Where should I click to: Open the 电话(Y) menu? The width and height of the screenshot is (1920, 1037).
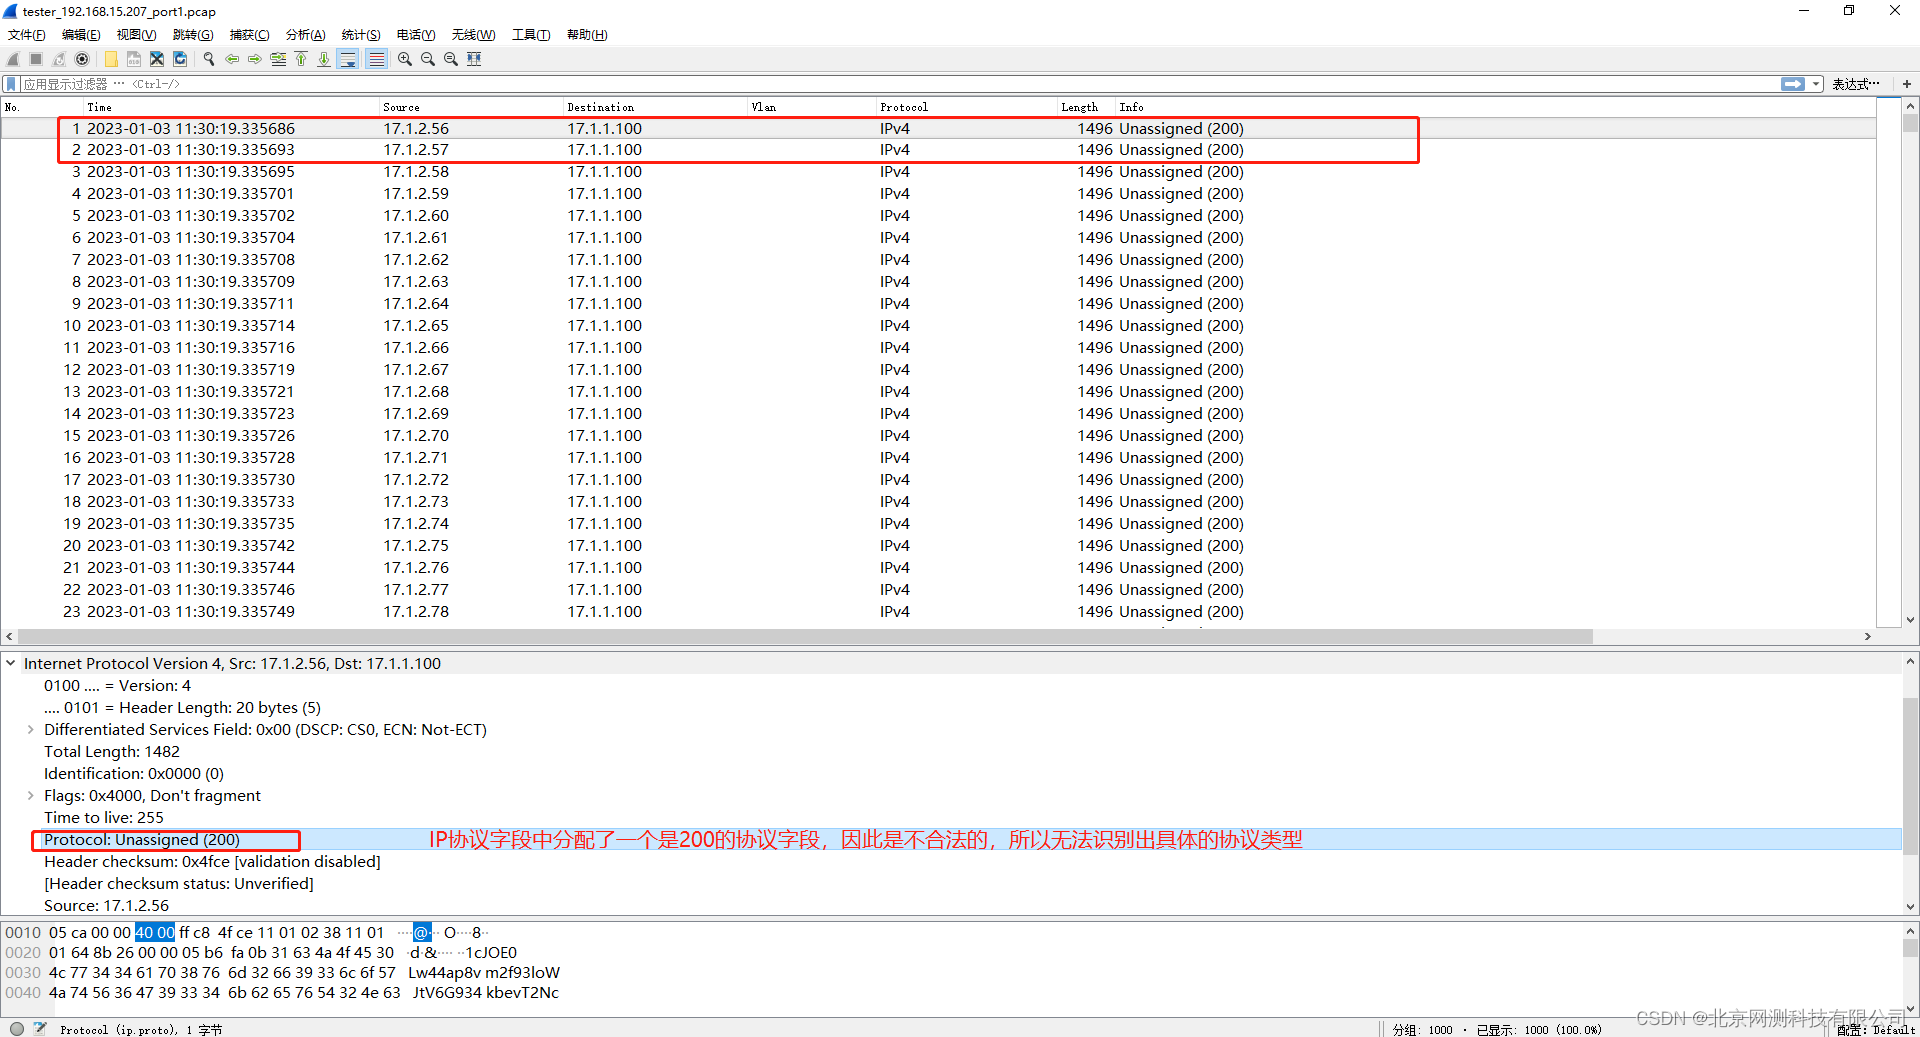click(416, 35)
